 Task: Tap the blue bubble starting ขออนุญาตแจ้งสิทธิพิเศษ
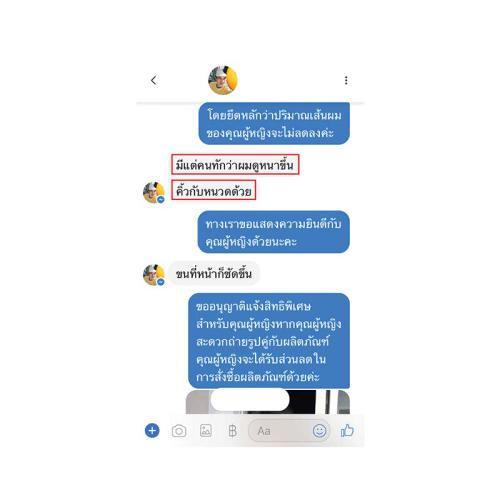pyautogui.click(x=269, y=341)
